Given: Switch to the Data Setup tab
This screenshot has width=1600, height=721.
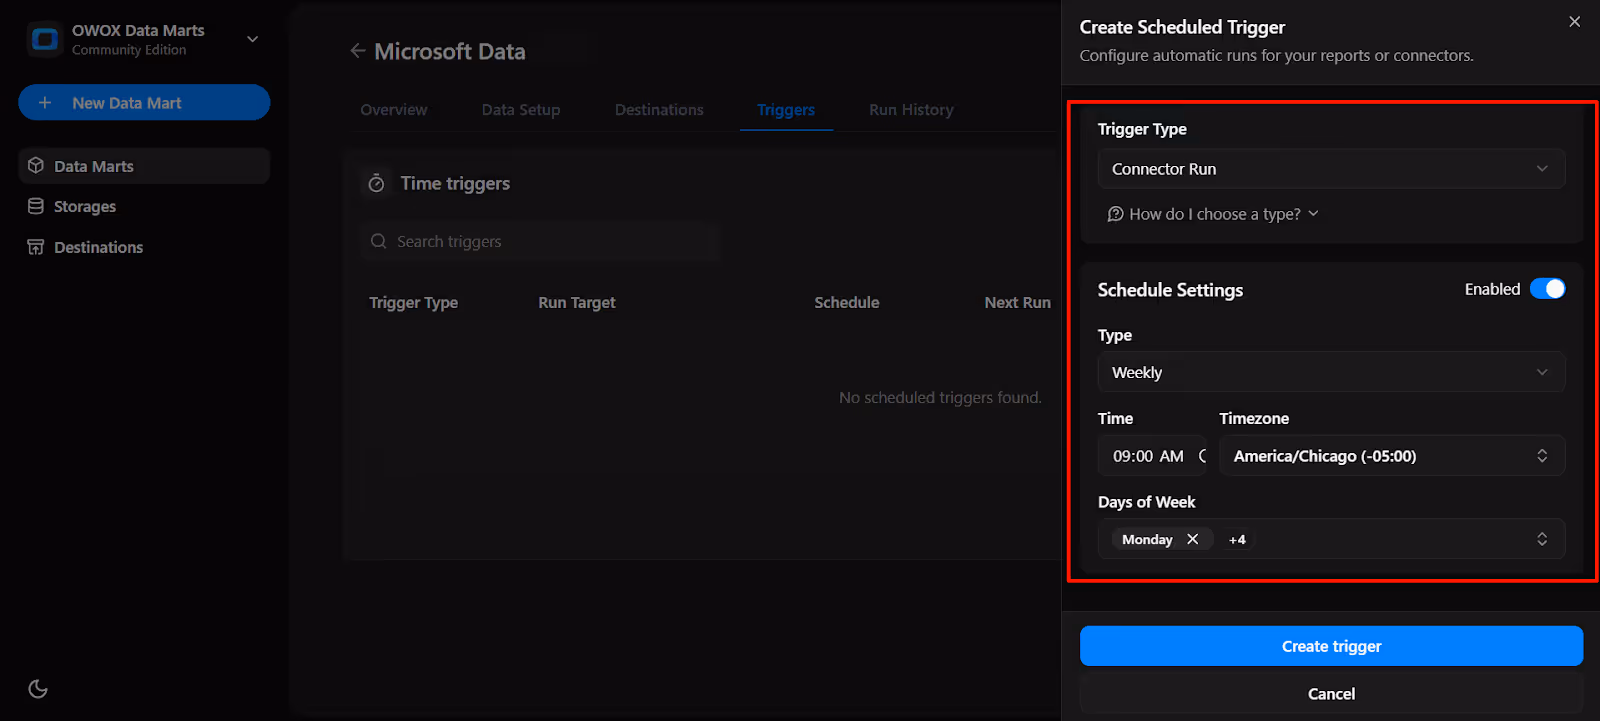Looking at the screenshot, I should click(521, 110).
